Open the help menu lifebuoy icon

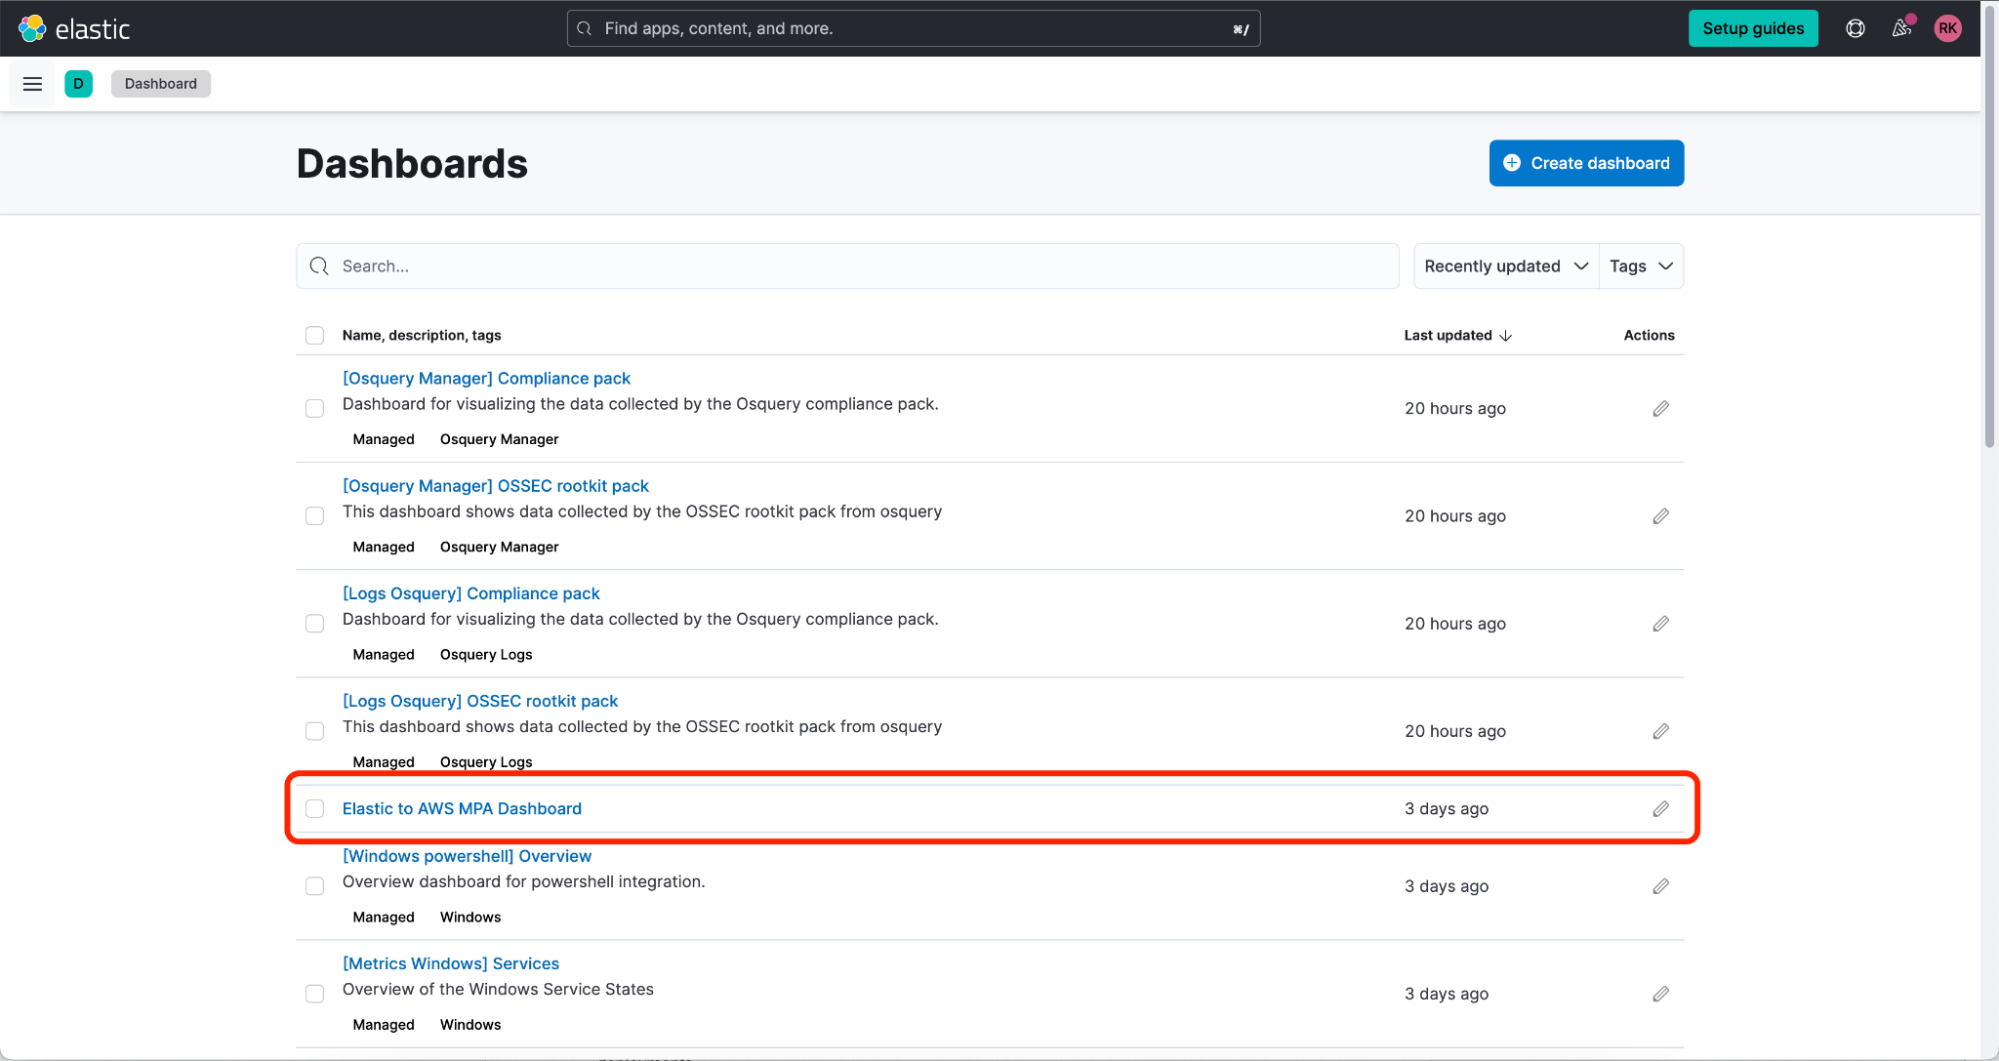1855,28
